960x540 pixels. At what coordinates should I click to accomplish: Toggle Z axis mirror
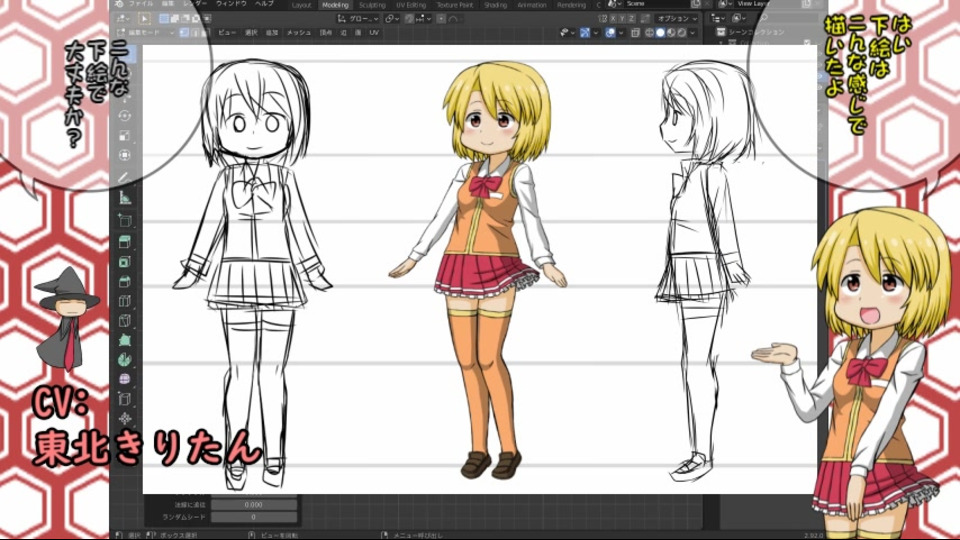point(632,18)
